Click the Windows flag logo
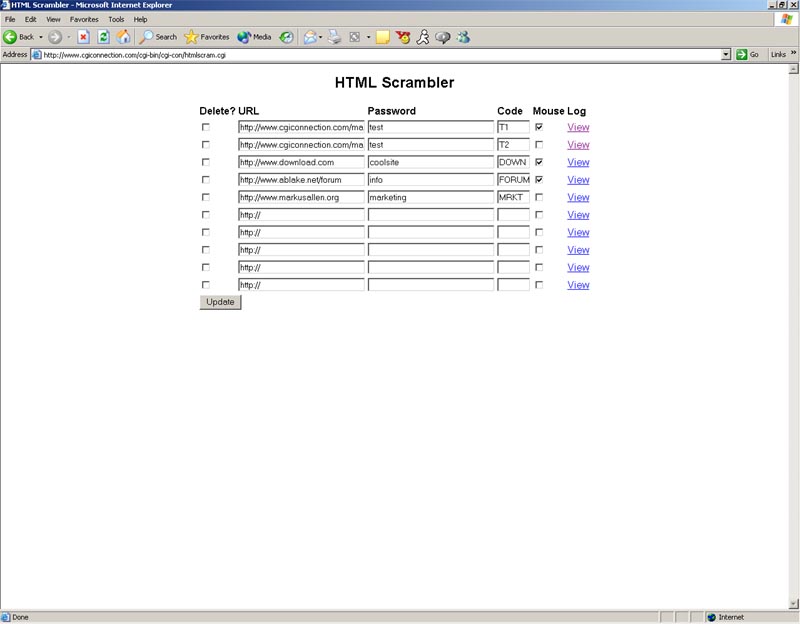 [786, 19]
